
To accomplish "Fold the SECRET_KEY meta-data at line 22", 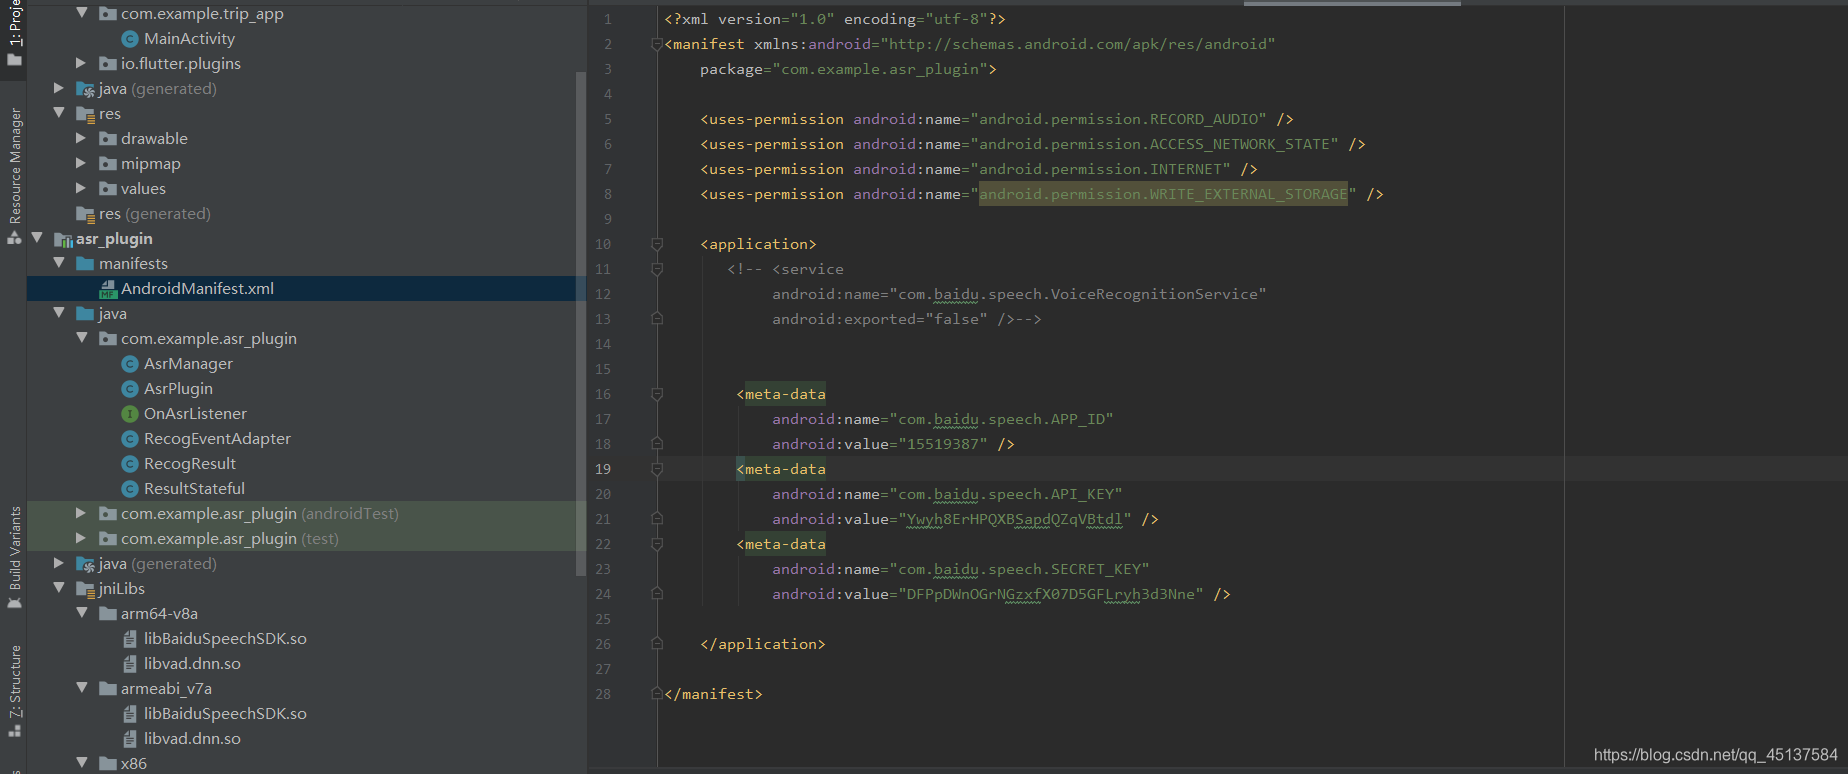I will click(x=657, y=544).
